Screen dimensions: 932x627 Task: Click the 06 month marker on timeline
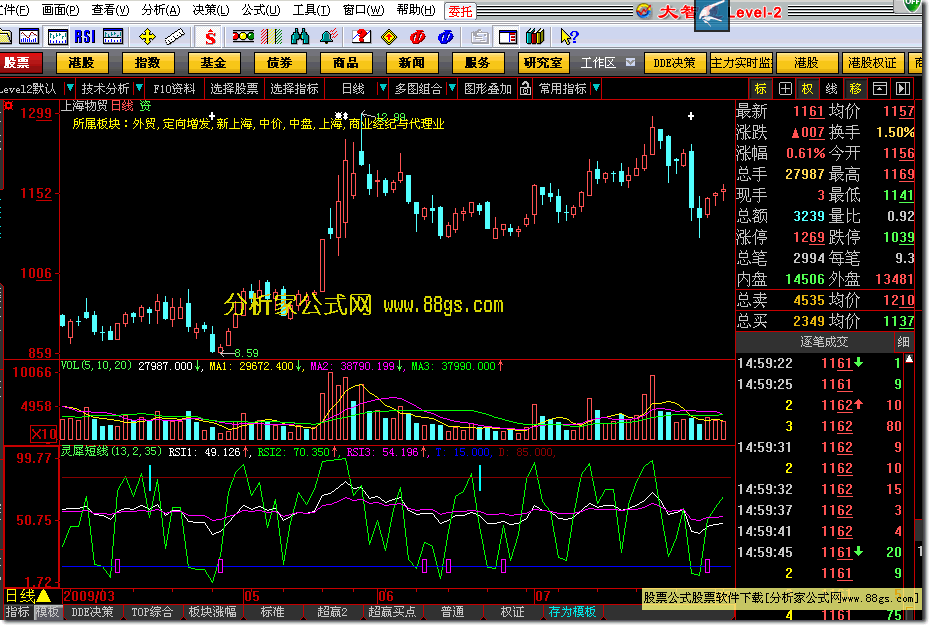point(386,596)
